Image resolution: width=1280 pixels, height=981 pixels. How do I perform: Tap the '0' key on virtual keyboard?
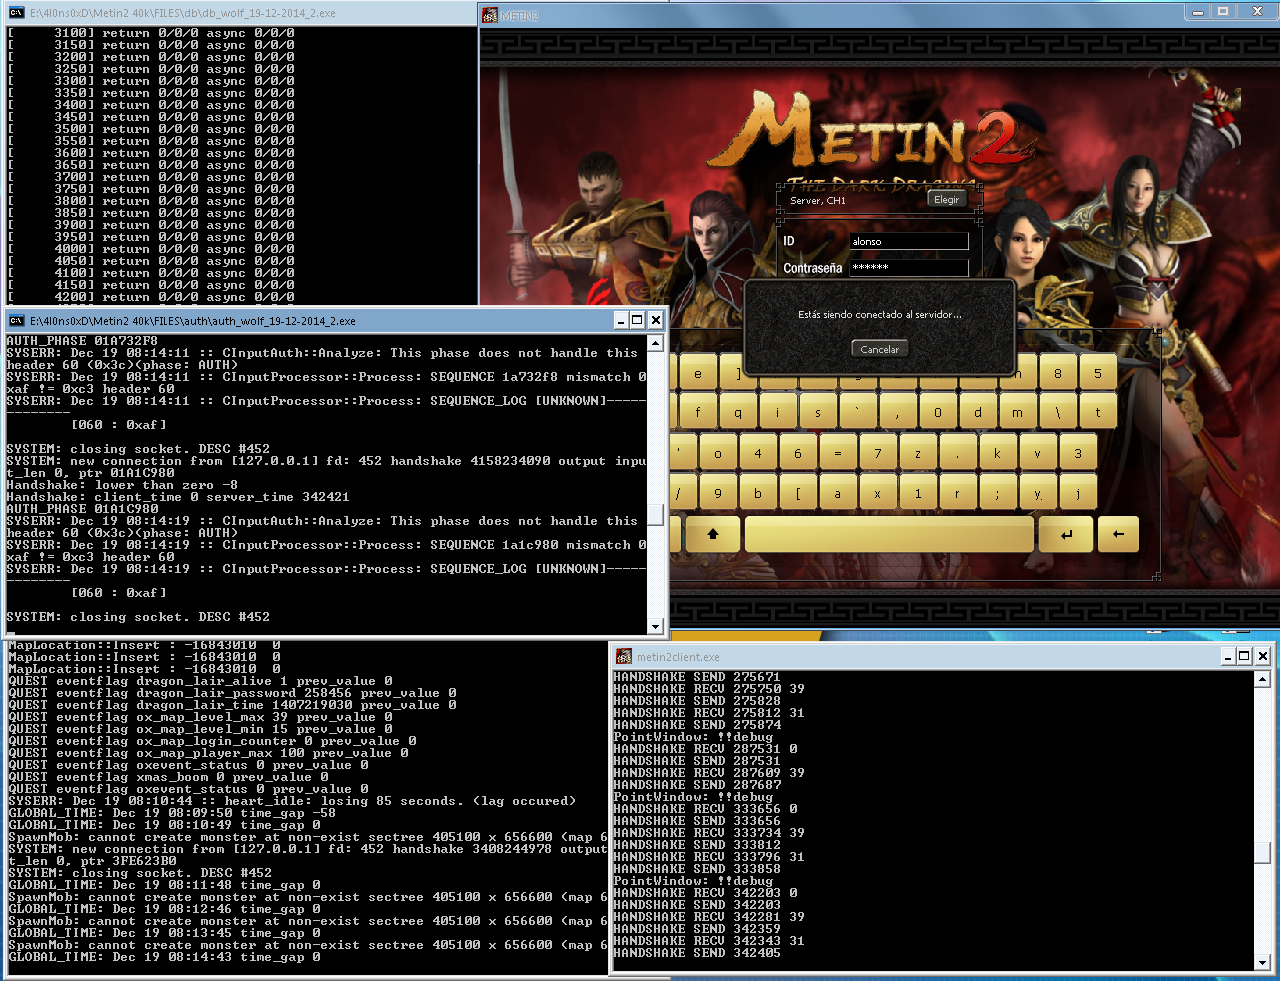[938, 412]
